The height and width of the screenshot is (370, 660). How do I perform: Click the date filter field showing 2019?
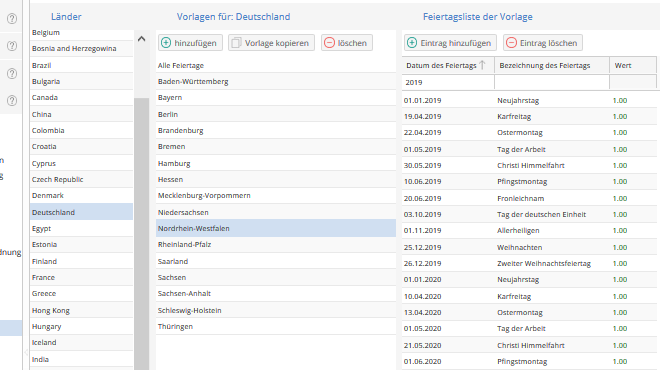pyautogui.click(x=448, y=82)
